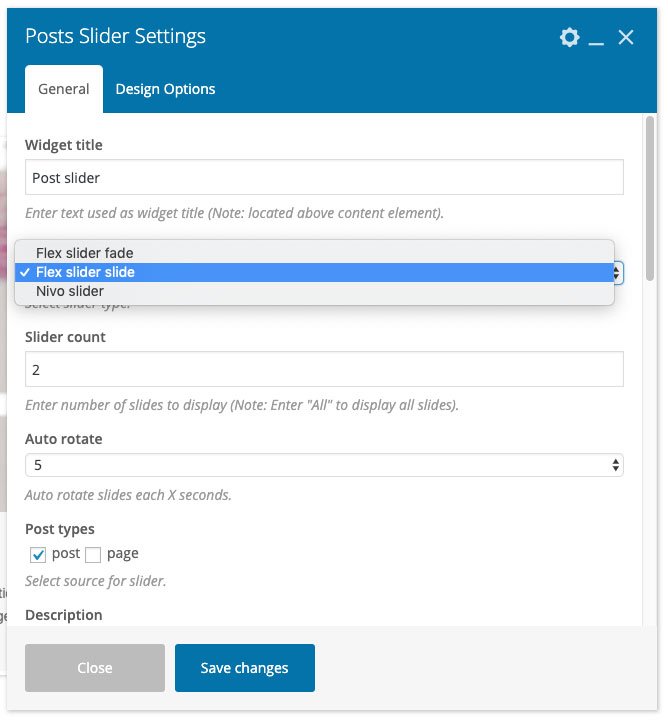Screen dimensions: 668x723
Task: Click the Post types label
Action: tap(59, 529)
